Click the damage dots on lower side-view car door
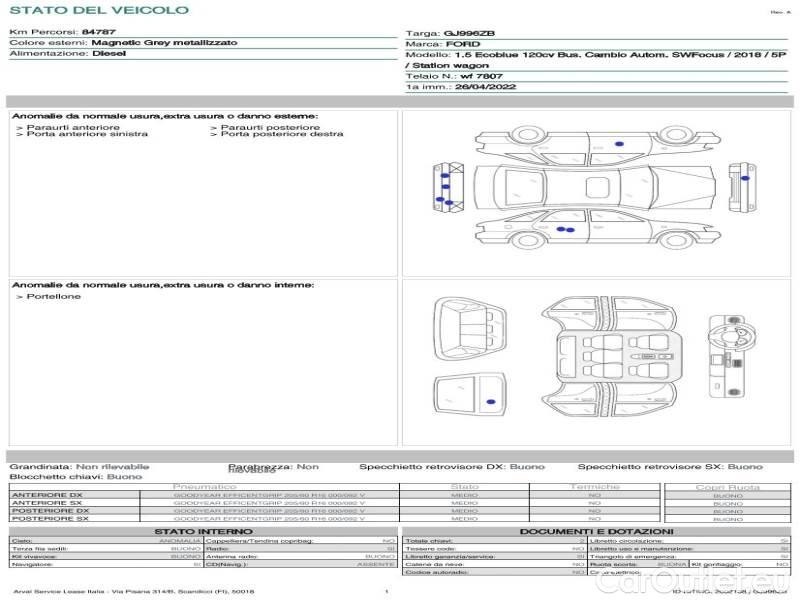This screenshot has width=800, height=600. tap(566, 231)
